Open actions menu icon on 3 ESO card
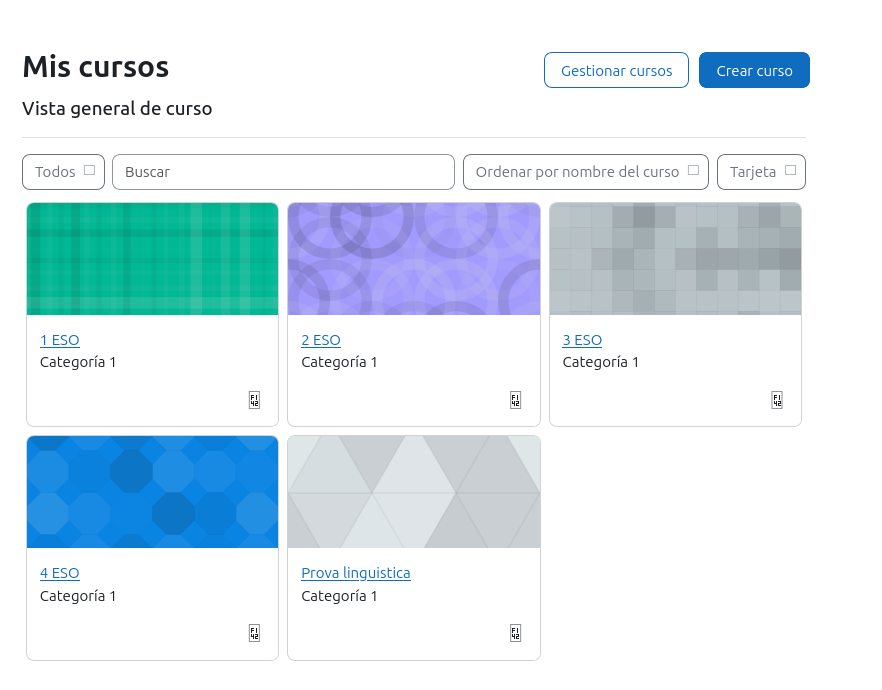 pyautogui.click(x=777, y=400)
